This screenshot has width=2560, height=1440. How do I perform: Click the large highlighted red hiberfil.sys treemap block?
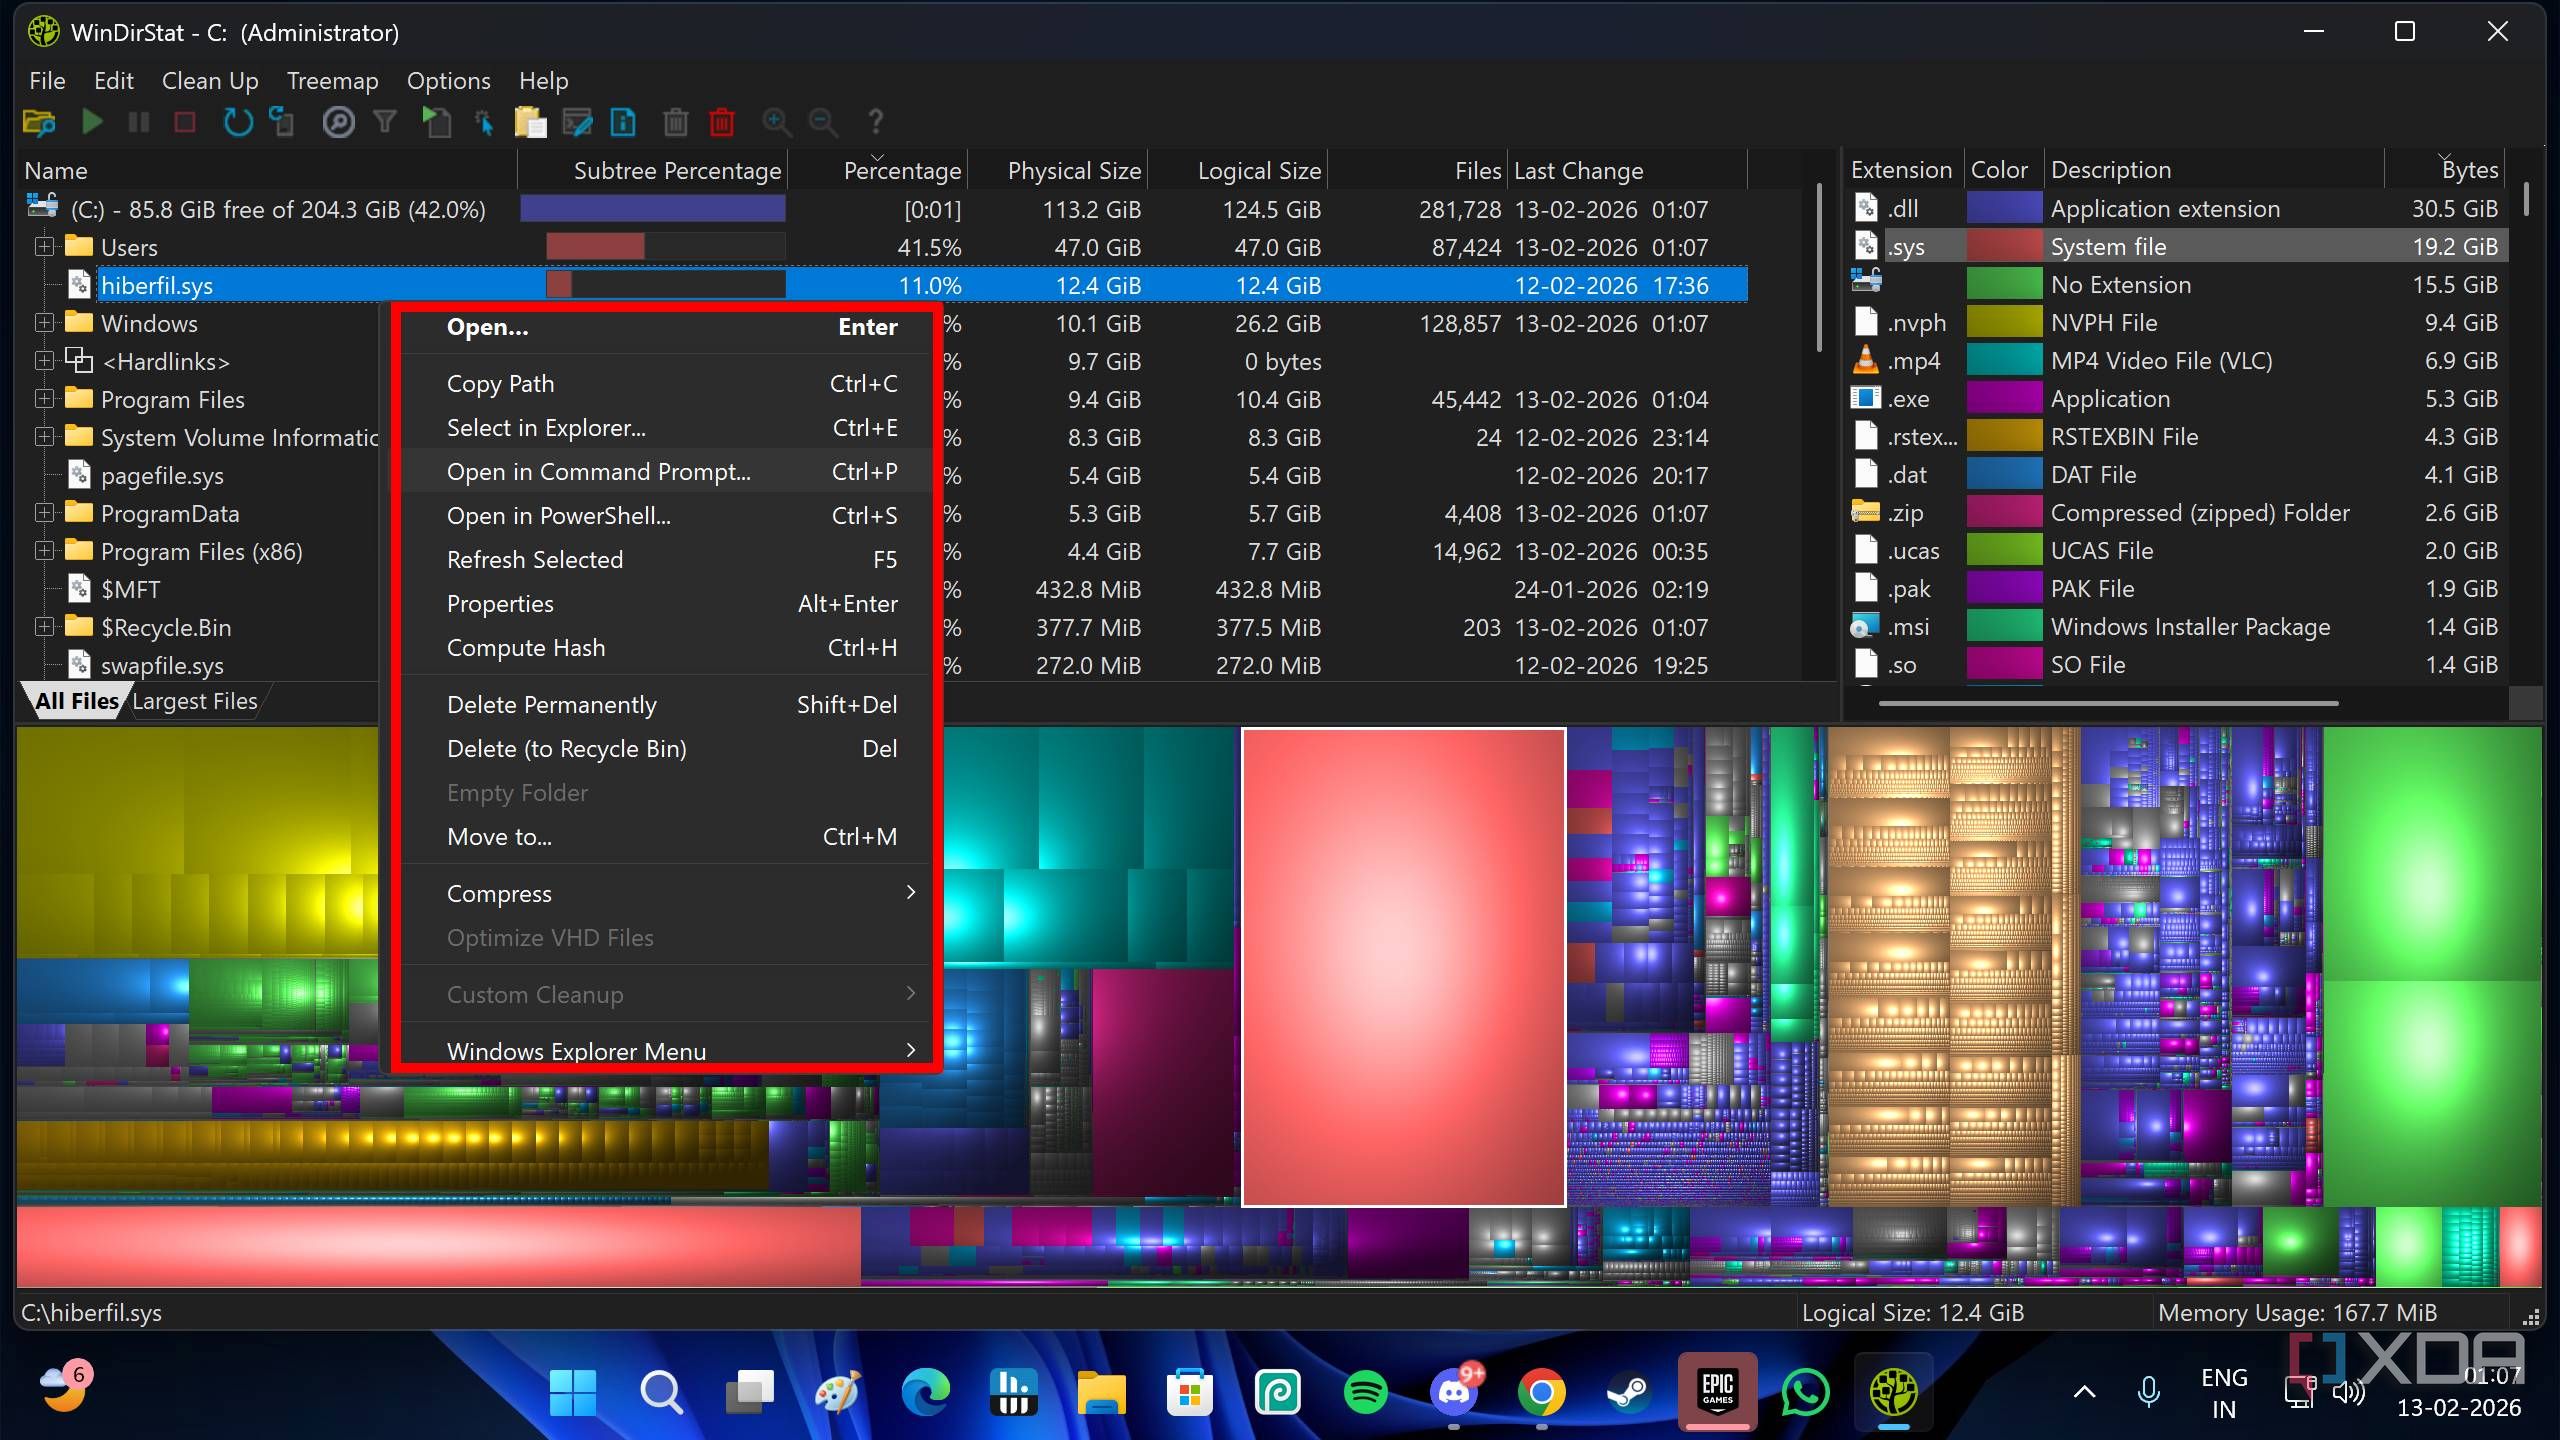[x=1403, y=966]
